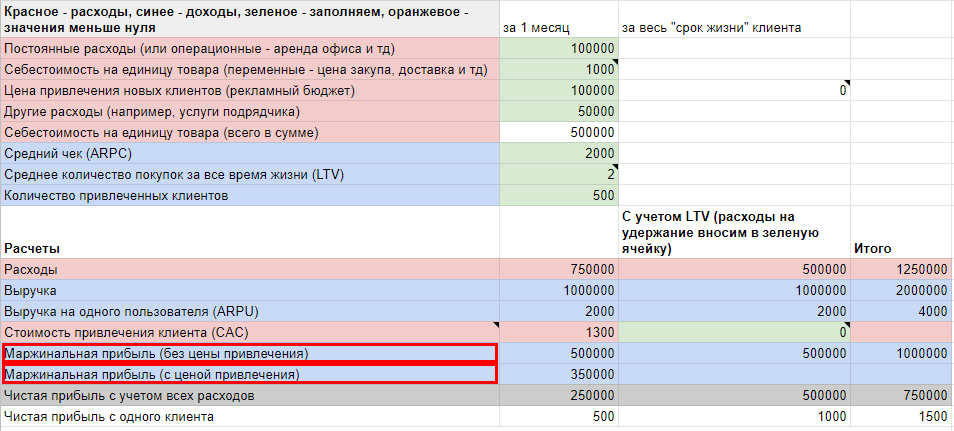The width and height of the screenshot is (954, 431).
Task: Click the 'за 1 месяц' column header
Action: click(x=559, y=19)
